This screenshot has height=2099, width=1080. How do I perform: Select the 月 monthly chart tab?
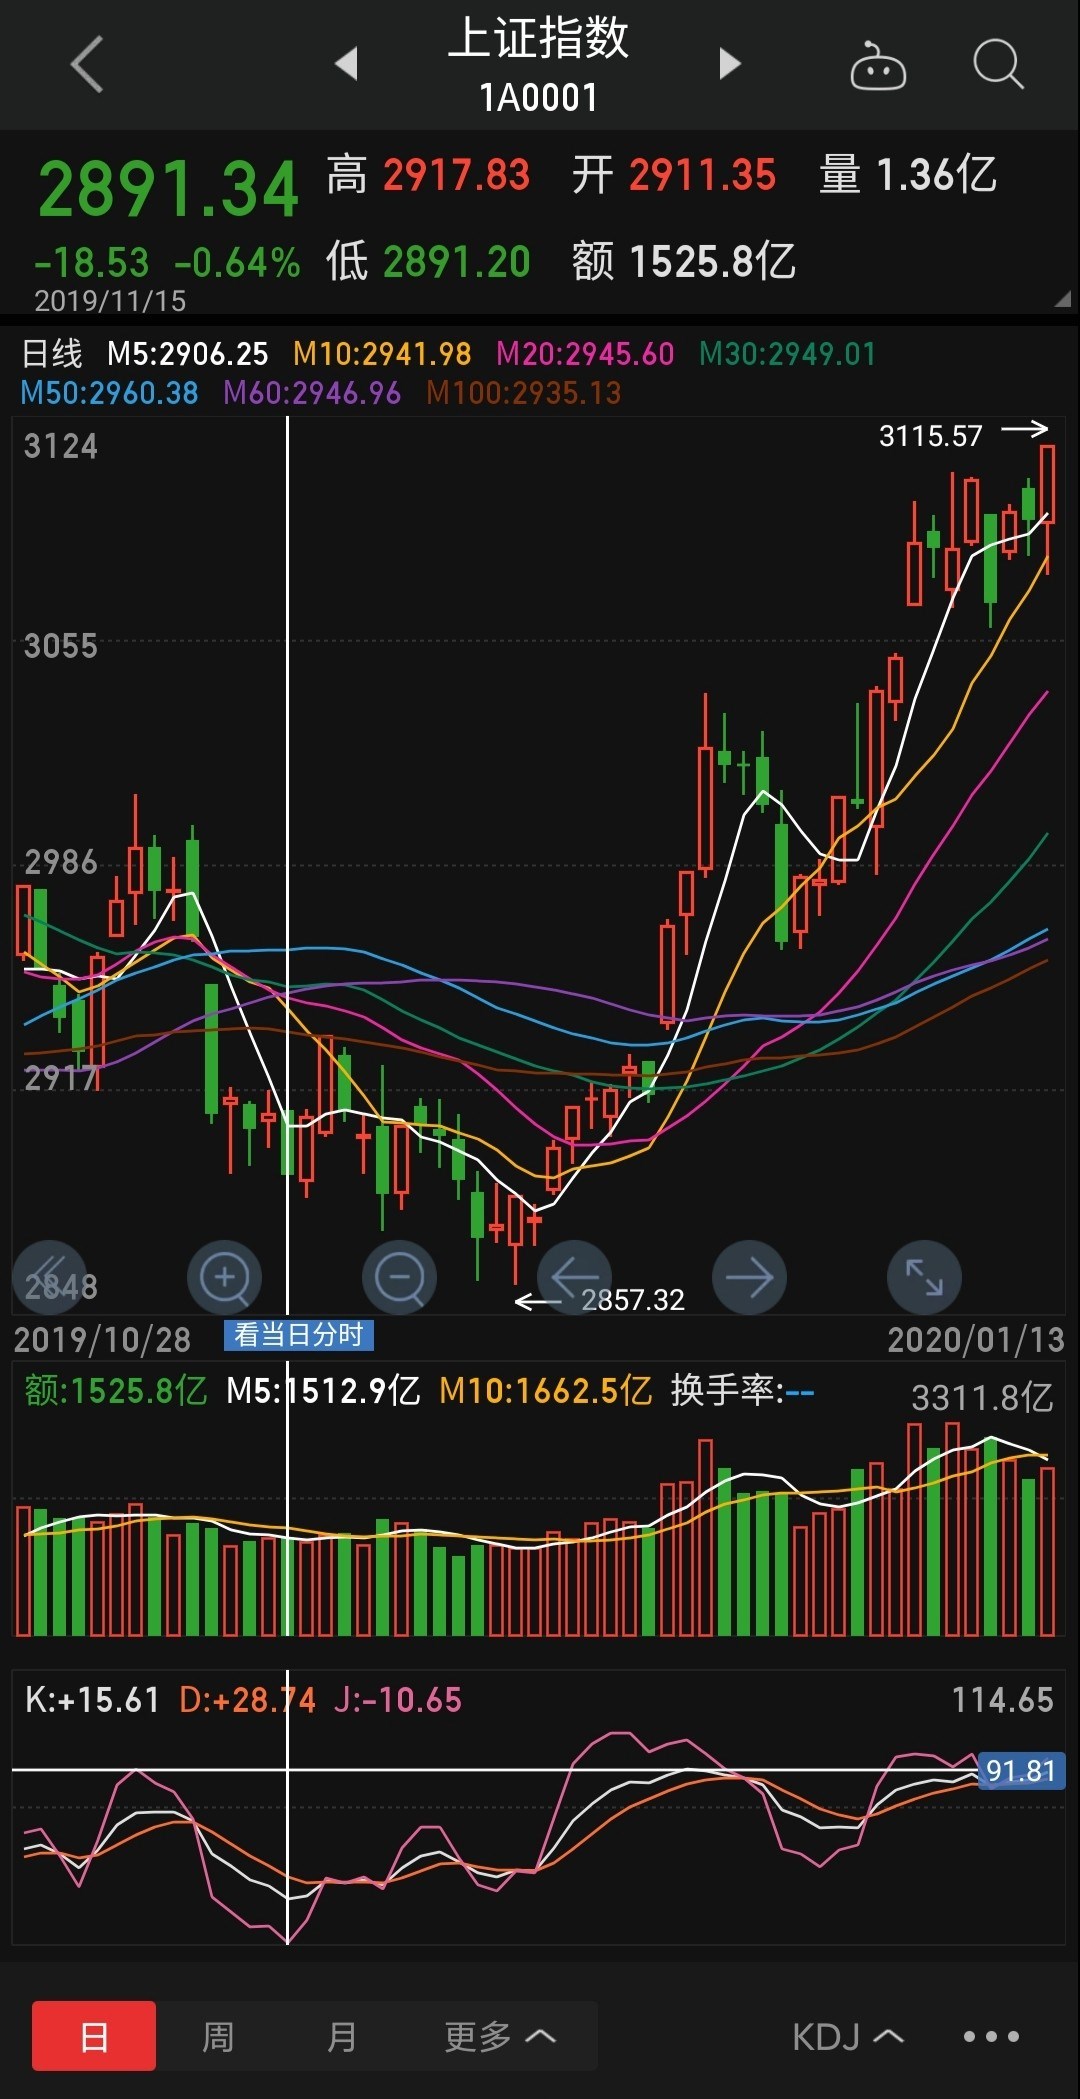[342, 2036]
